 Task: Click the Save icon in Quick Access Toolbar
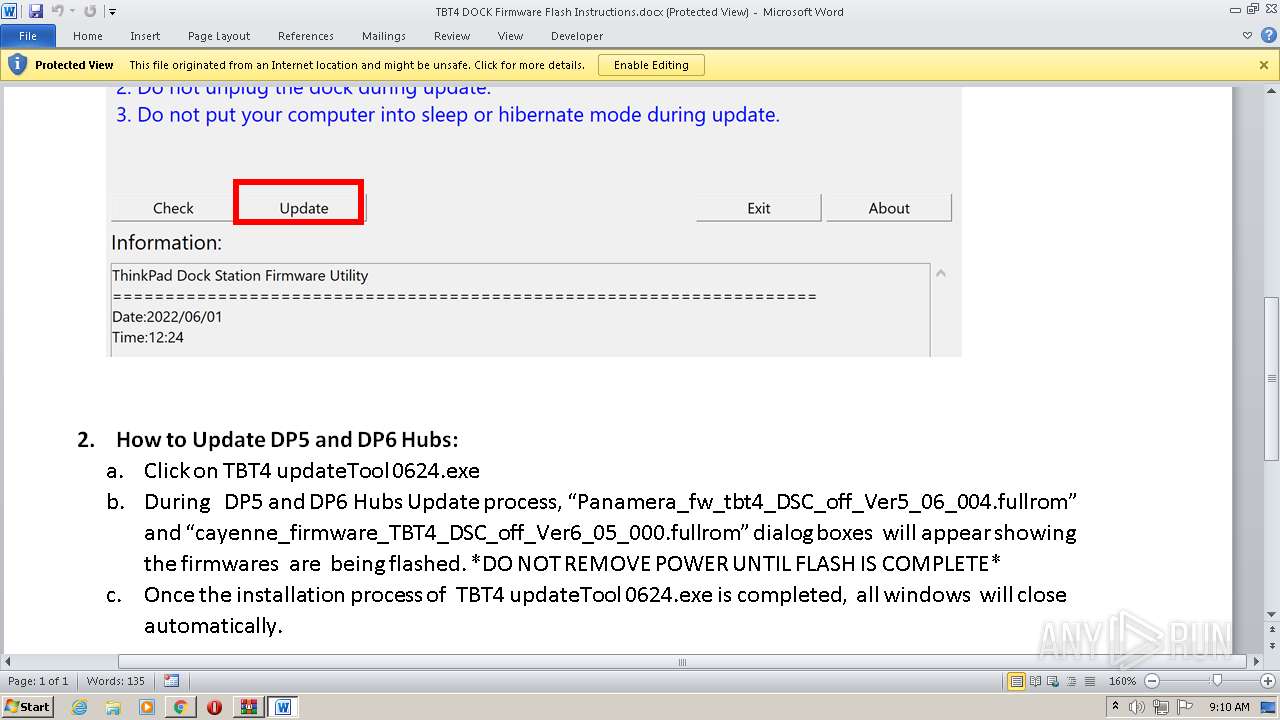point(36,12)
